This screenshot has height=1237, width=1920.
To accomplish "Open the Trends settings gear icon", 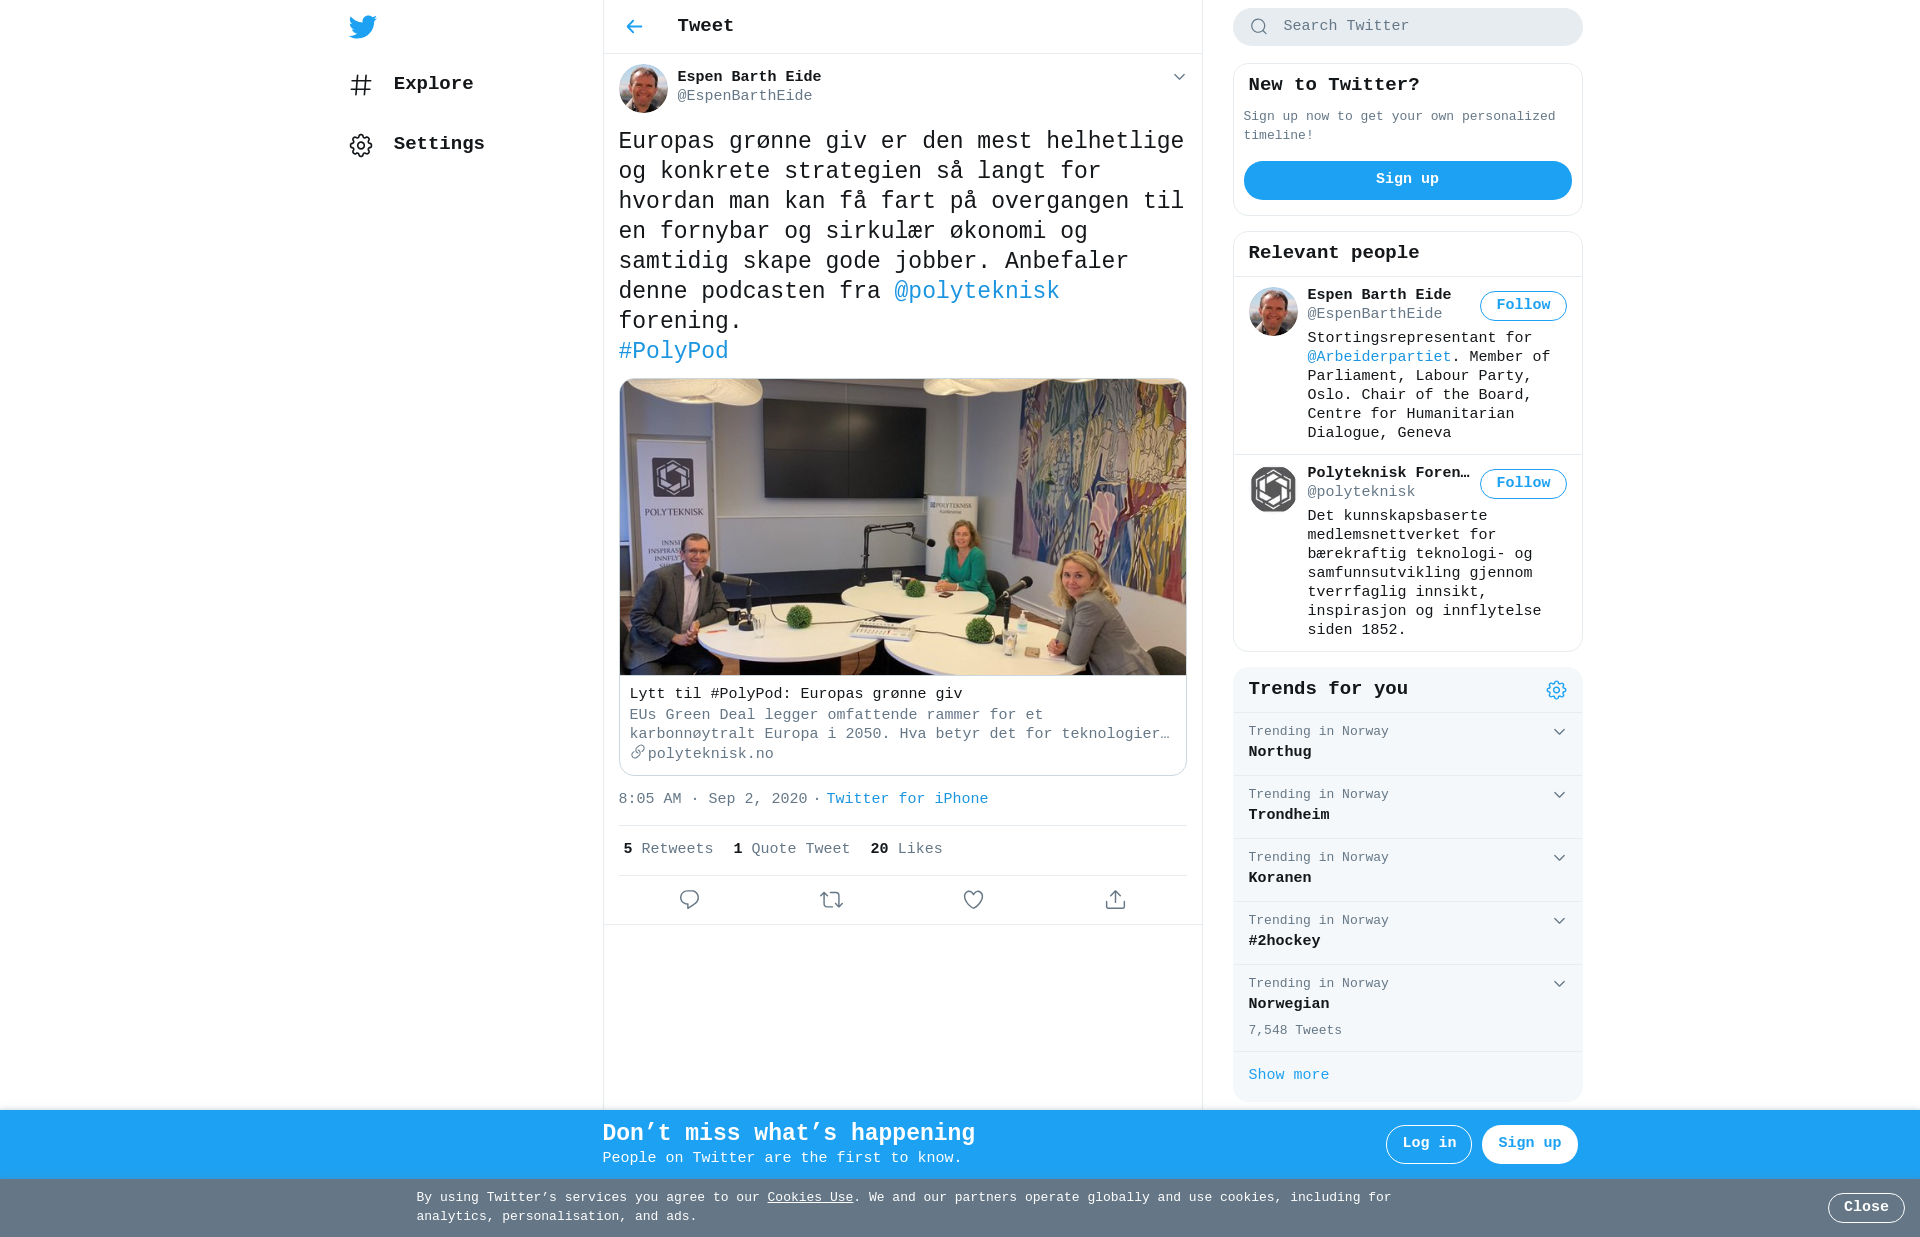I will coord(1556,690).
